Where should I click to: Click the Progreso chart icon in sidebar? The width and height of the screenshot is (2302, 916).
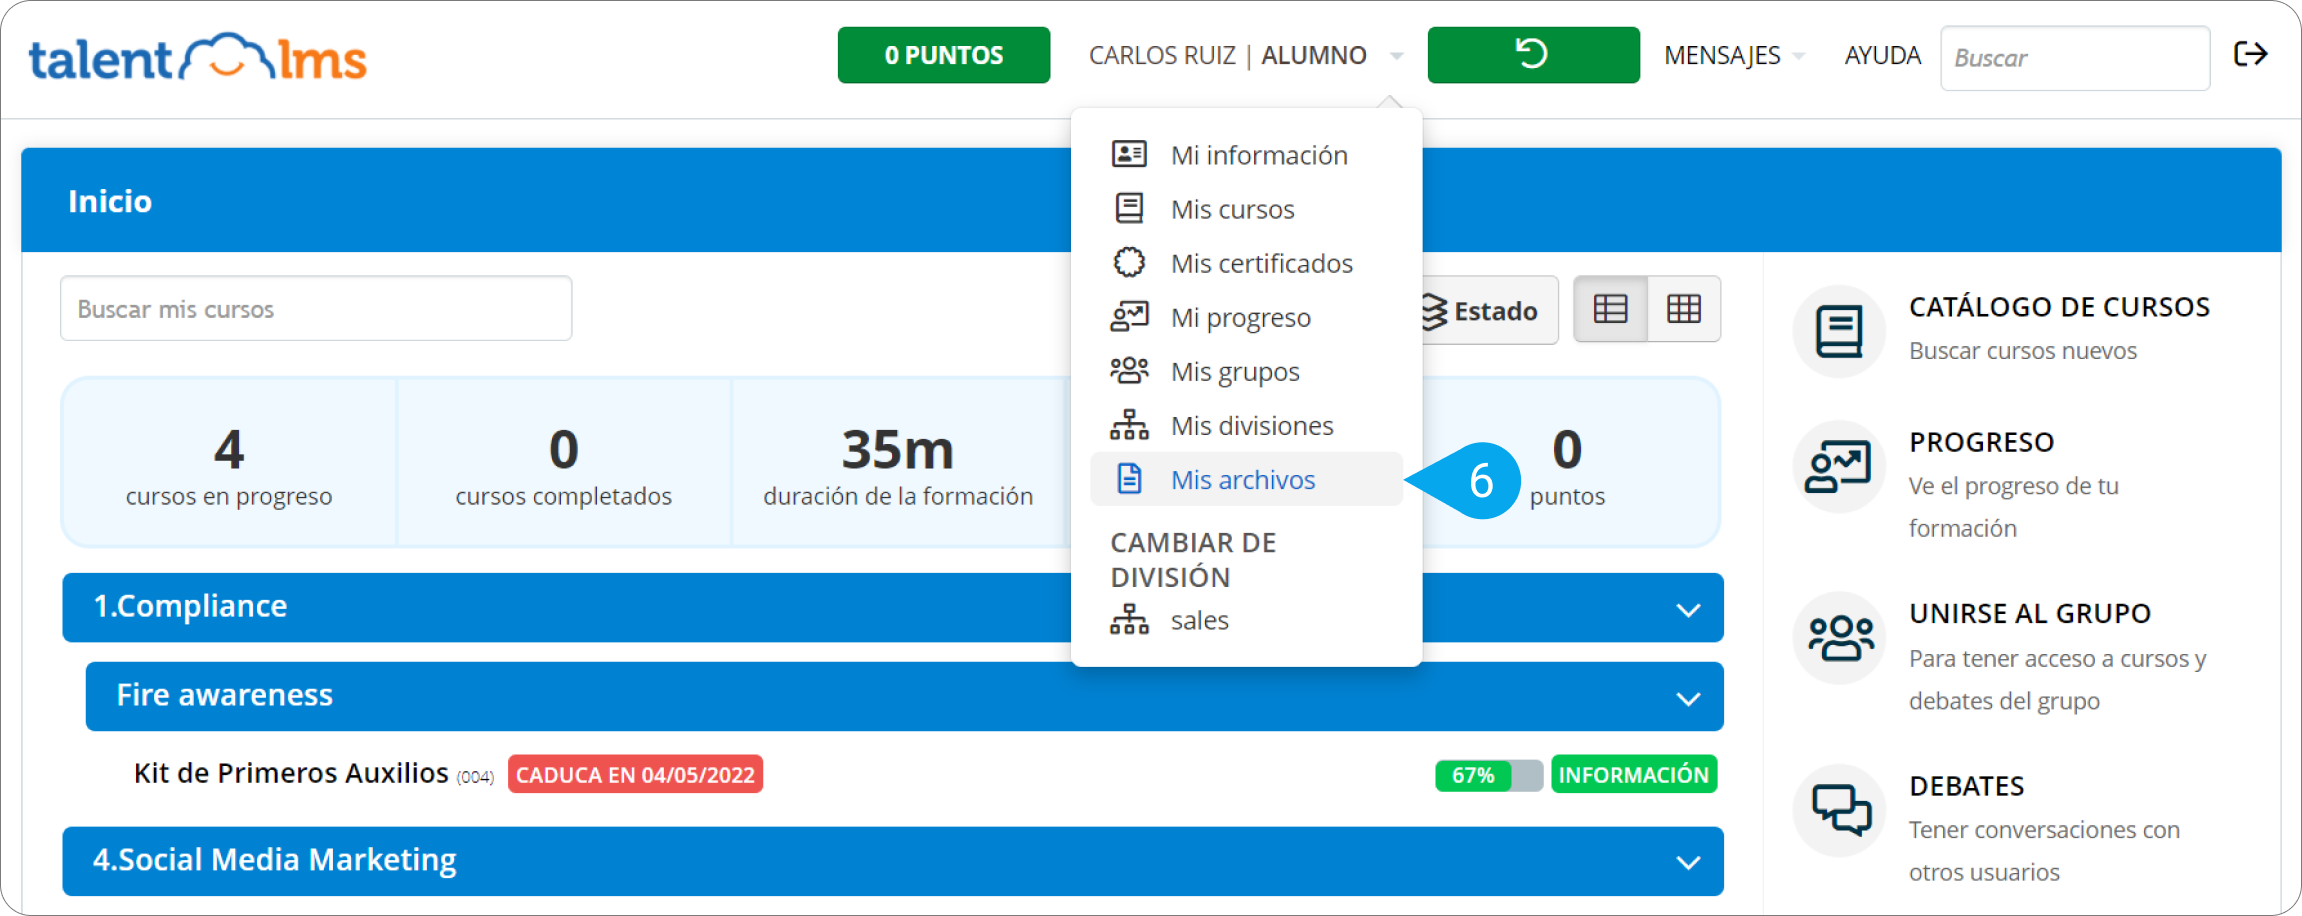(x=1838, y=467)
